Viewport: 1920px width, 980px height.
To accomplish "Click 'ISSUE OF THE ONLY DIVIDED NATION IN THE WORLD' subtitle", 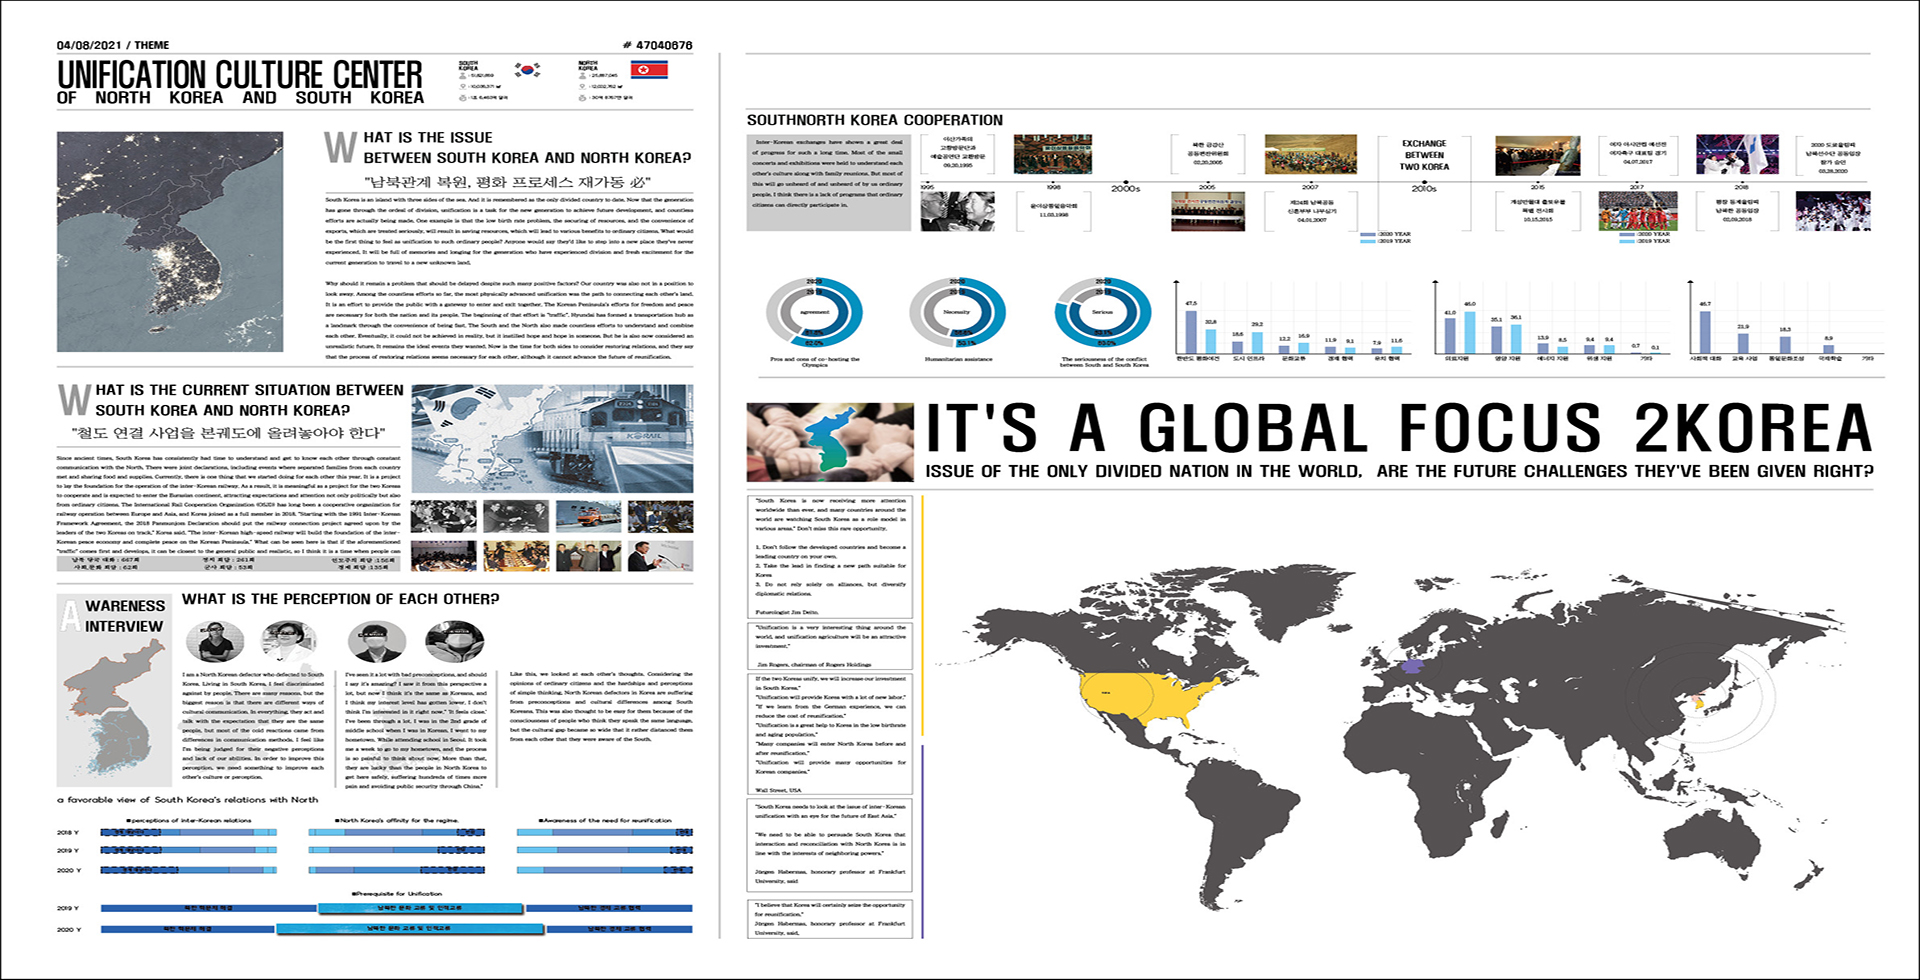I will (x=1143, y=471).
